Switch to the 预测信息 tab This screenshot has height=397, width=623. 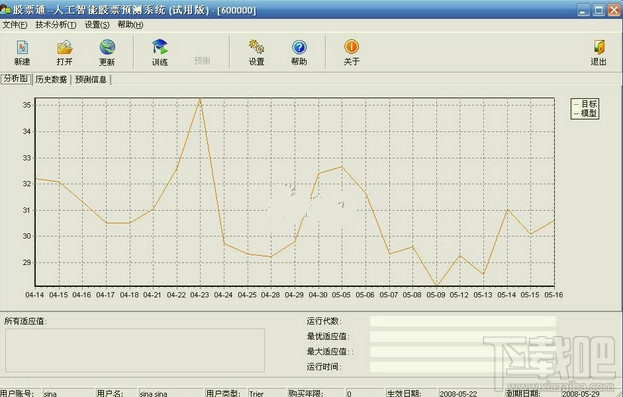[91, 79]
